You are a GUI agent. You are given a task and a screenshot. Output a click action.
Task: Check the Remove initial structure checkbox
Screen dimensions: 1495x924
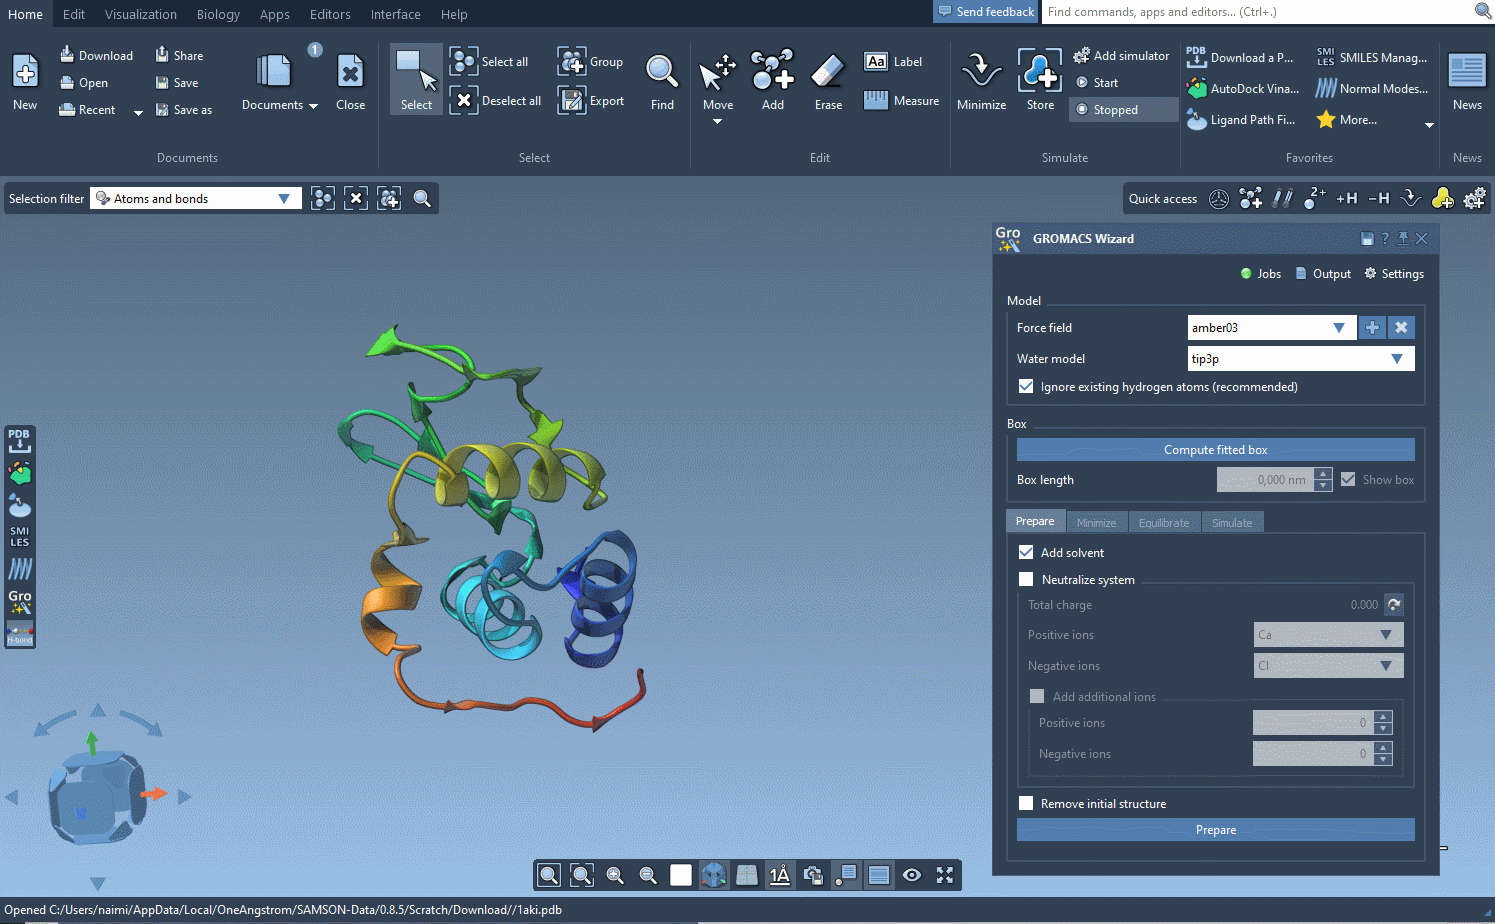coord(1026,803)
